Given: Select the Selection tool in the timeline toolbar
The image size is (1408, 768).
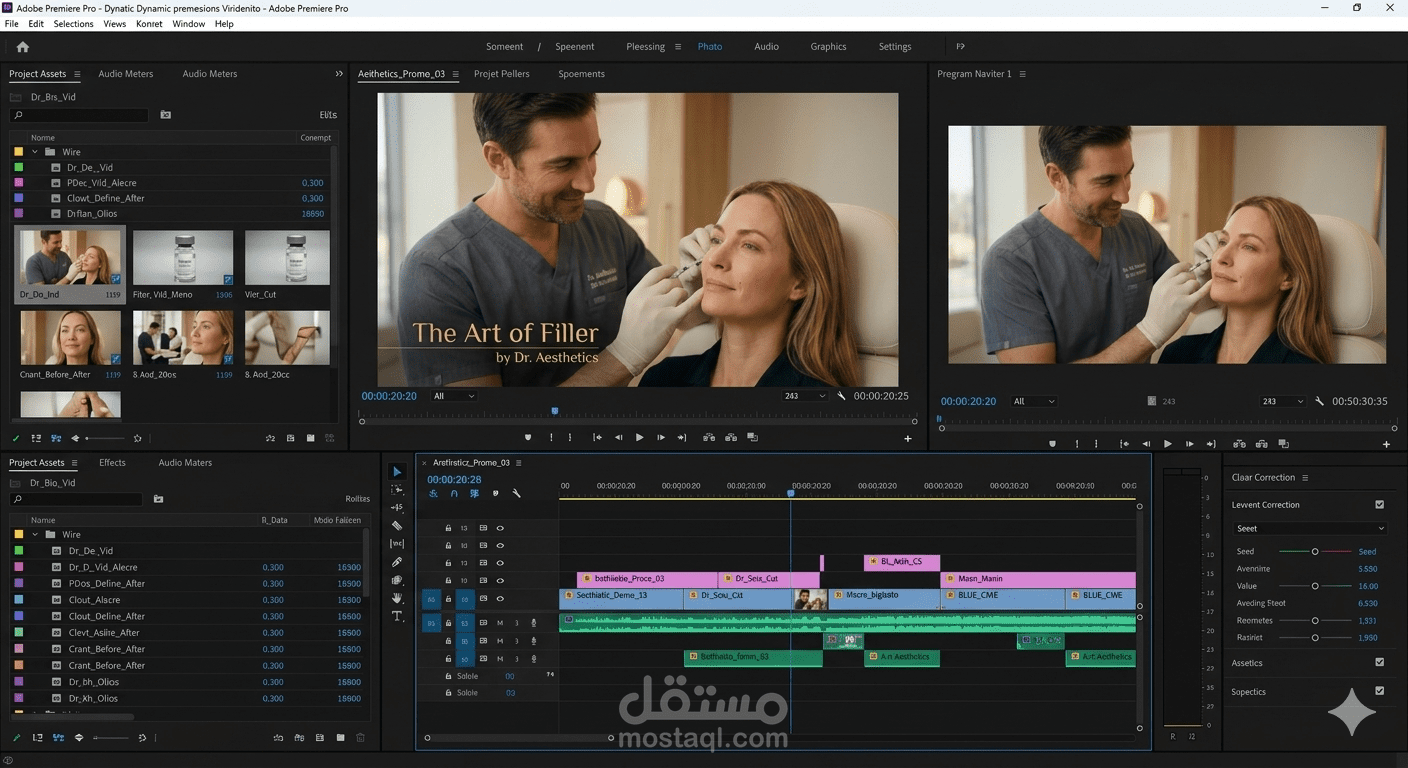Looking at the screenshot, I should pyautogui.click(x=396, y=471).
